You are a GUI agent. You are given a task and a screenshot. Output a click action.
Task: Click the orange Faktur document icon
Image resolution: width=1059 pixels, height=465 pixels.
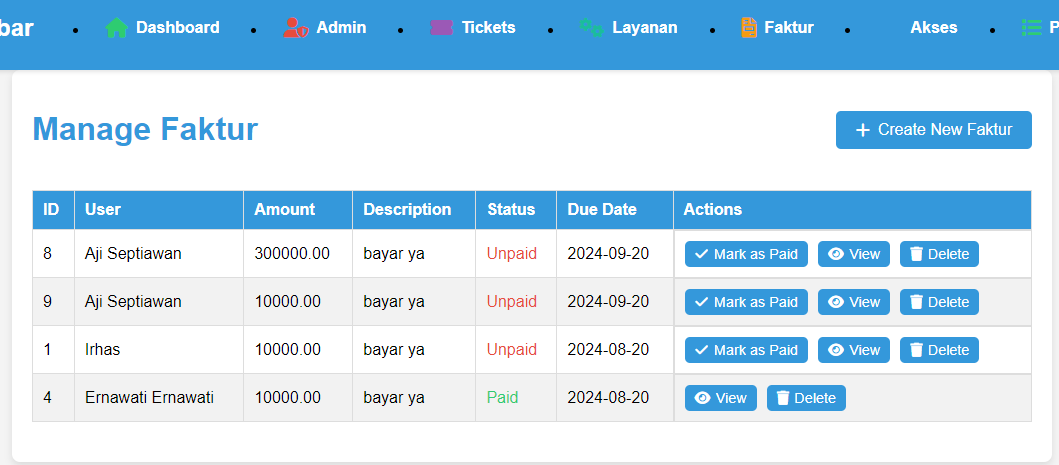[749, 28]
